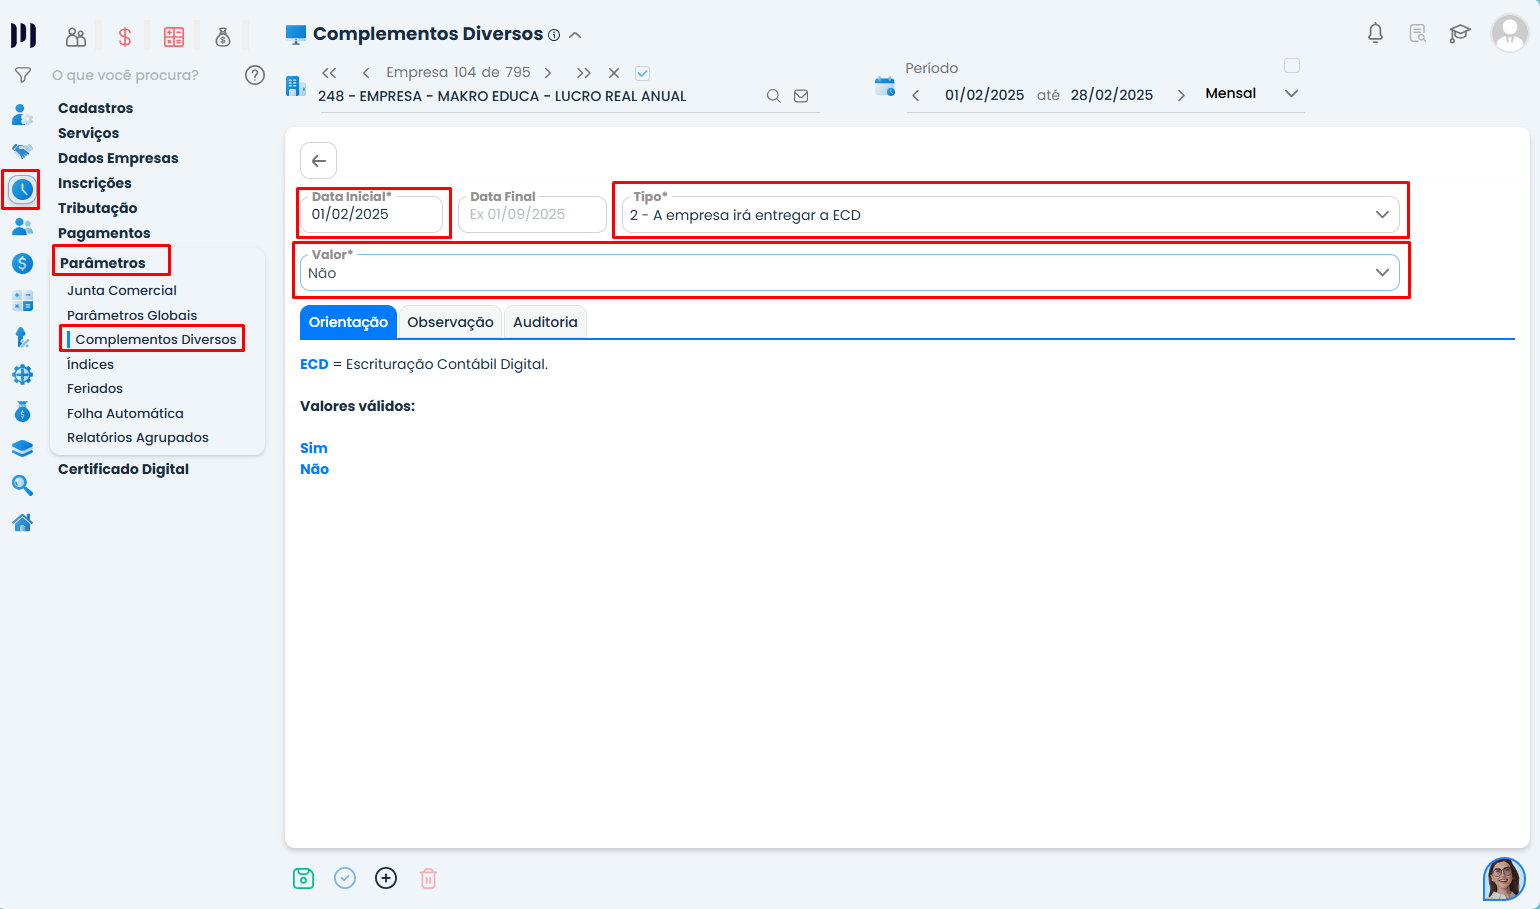Click the Data Final input field
Viewport: 1540px width, 909px height.
[x=532, y=214]
